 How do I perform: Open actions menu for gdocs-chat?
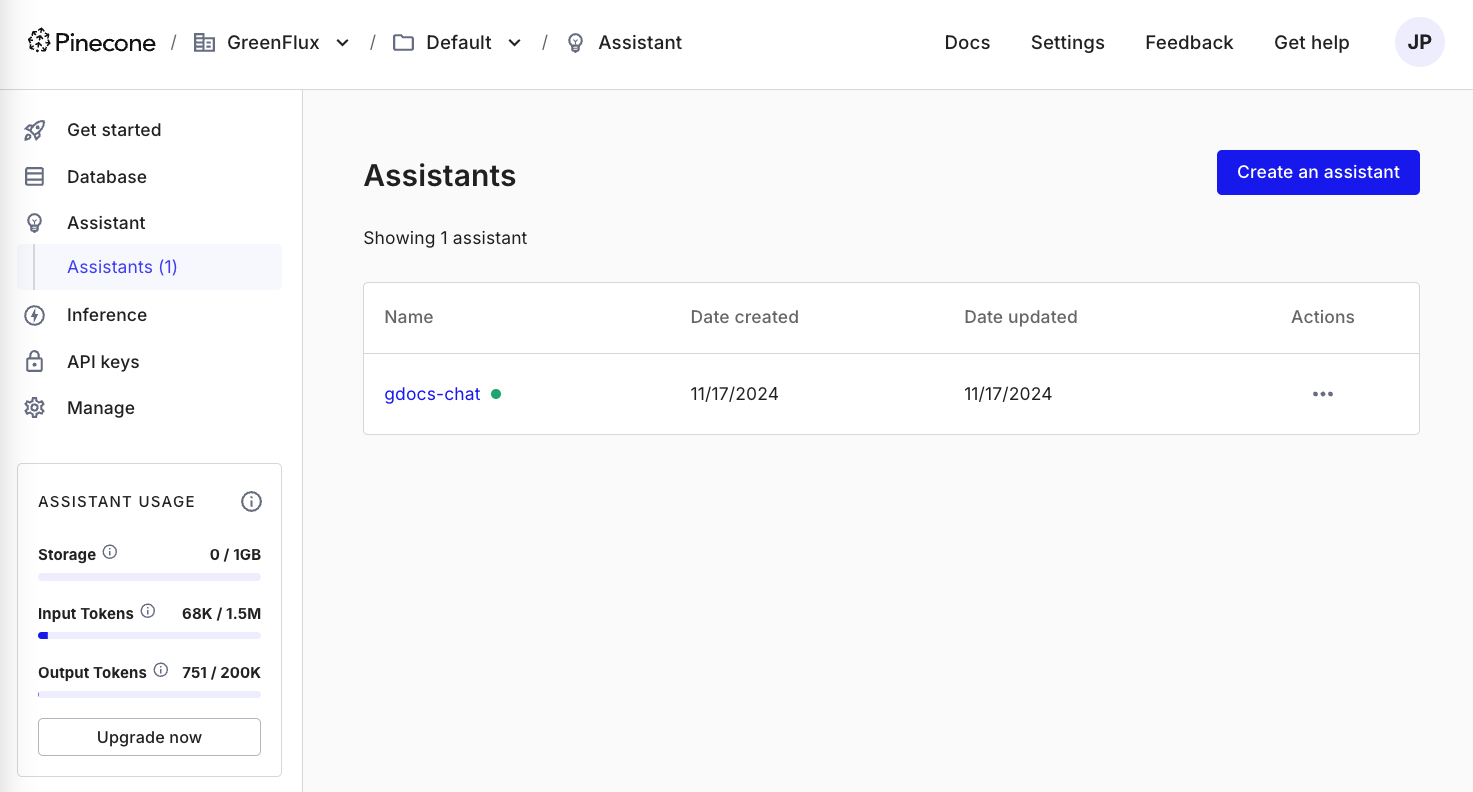(1322, 394)
